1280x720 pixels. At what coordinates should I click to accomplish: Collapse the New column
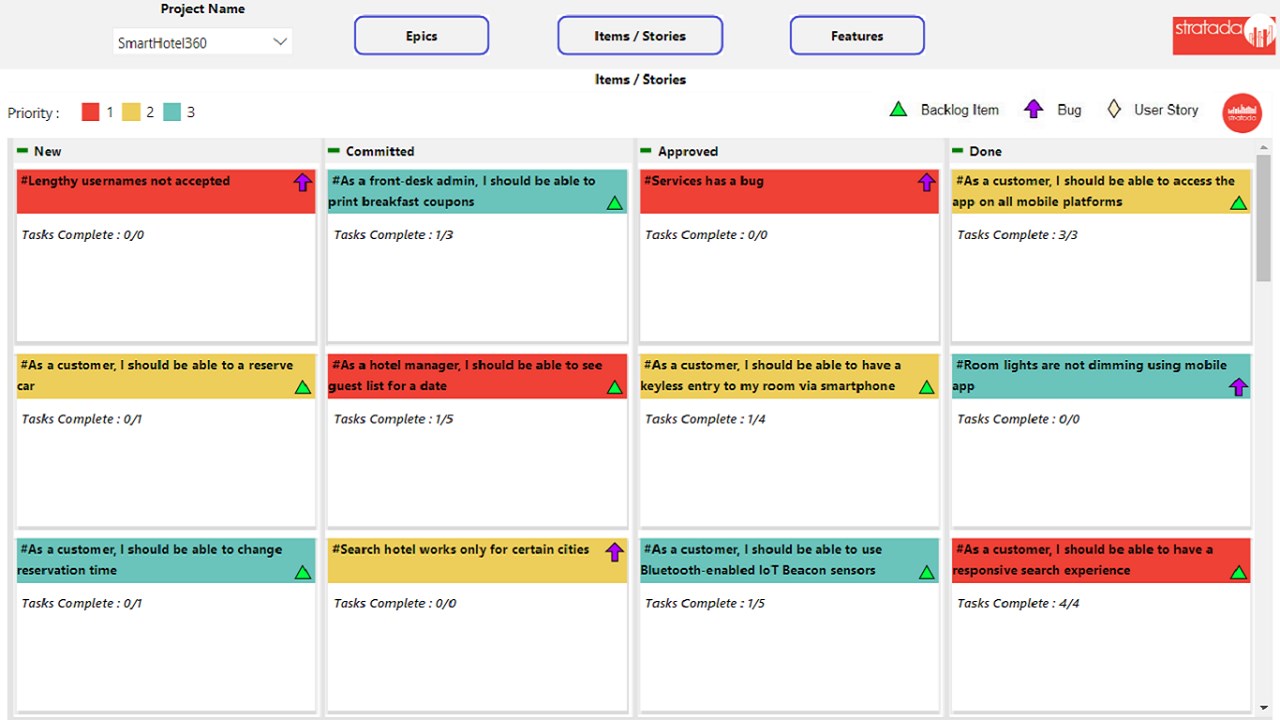pos(22,151)
